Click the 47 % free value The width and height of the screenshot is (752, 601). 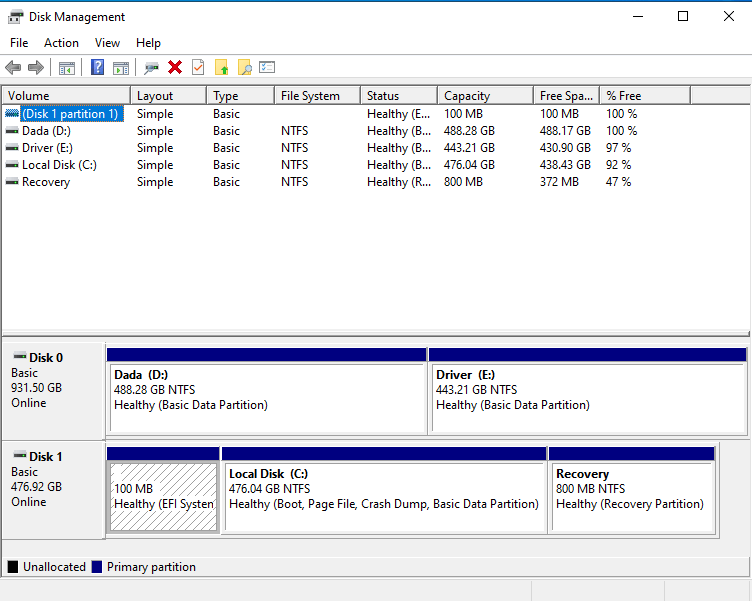point(618,182)
